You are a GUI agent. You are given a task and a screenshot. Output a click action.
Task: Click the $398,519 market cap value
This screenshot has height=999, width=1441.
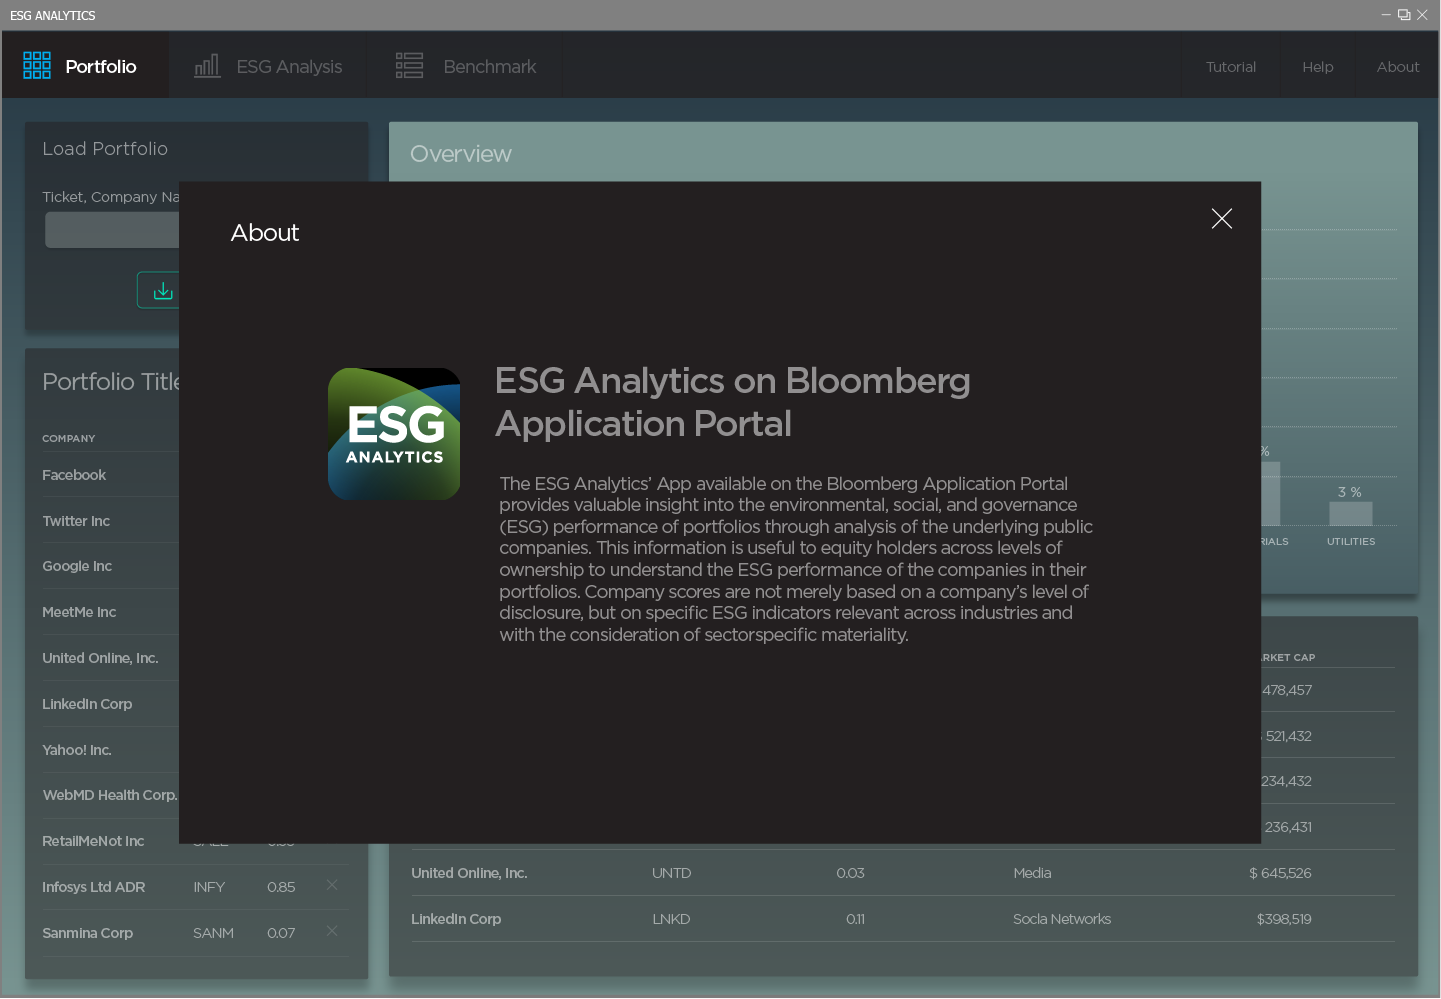click(x=1284, y=919)
